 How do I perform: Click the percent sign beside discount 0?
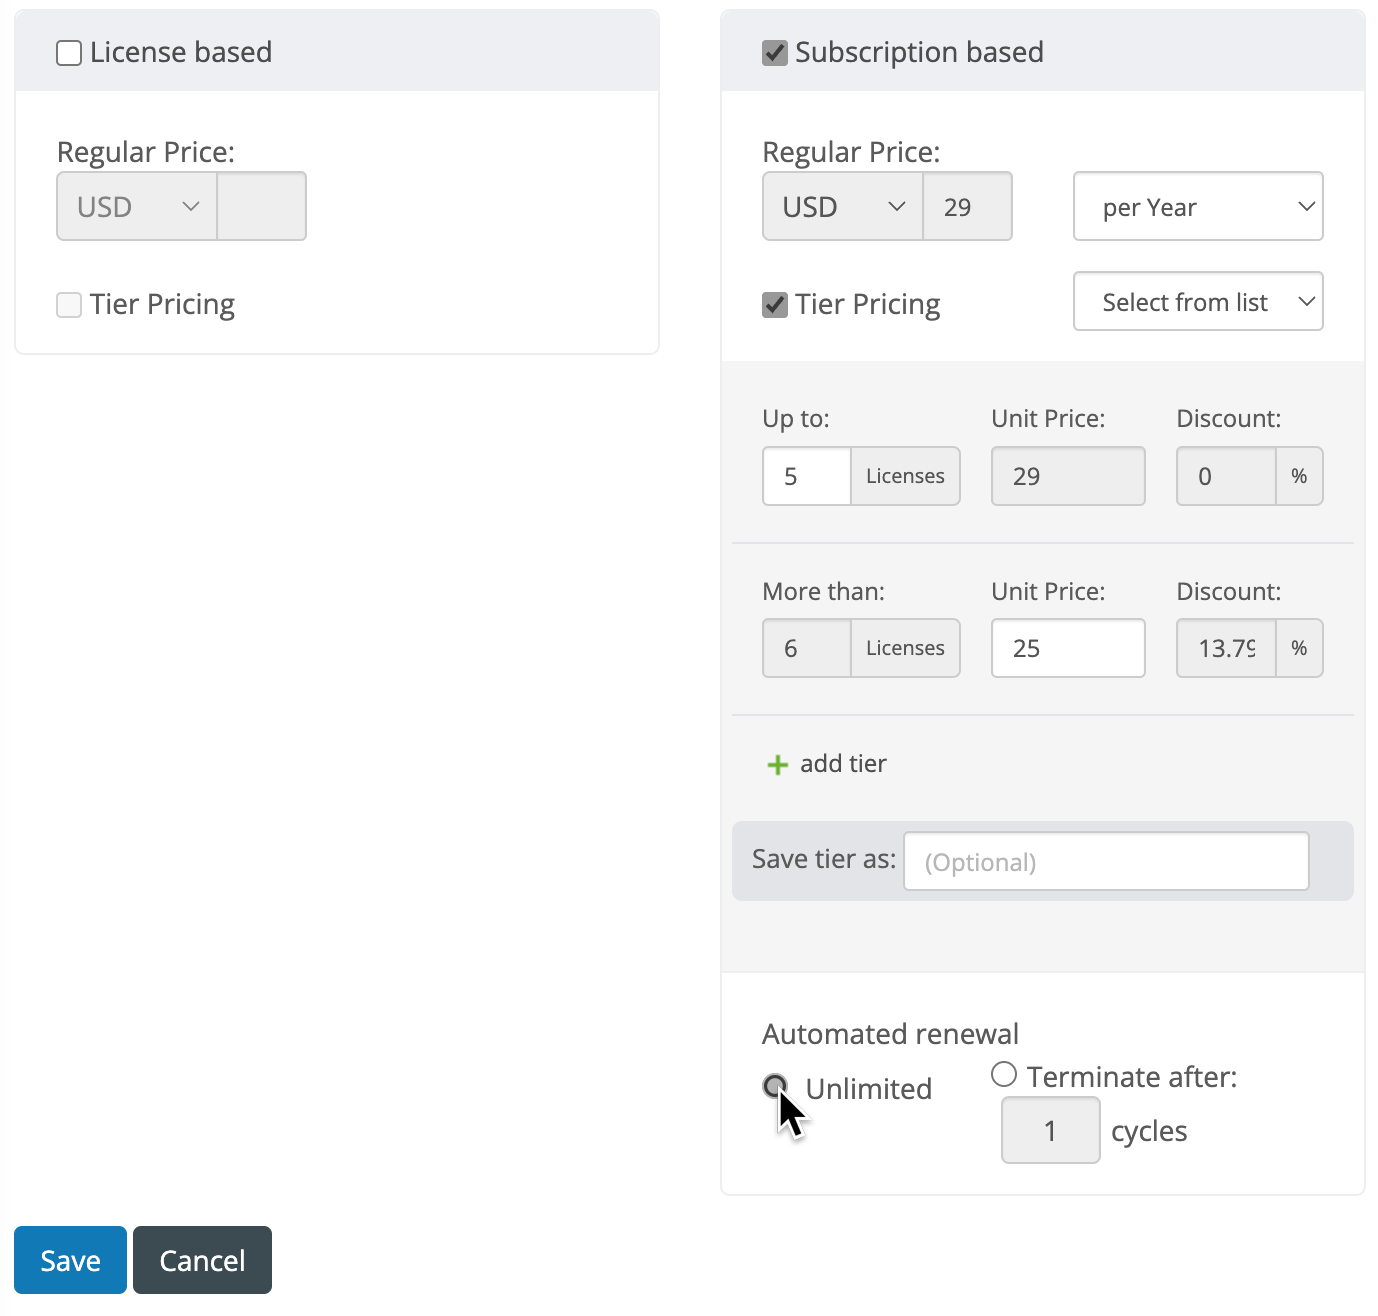point(1299,476)
